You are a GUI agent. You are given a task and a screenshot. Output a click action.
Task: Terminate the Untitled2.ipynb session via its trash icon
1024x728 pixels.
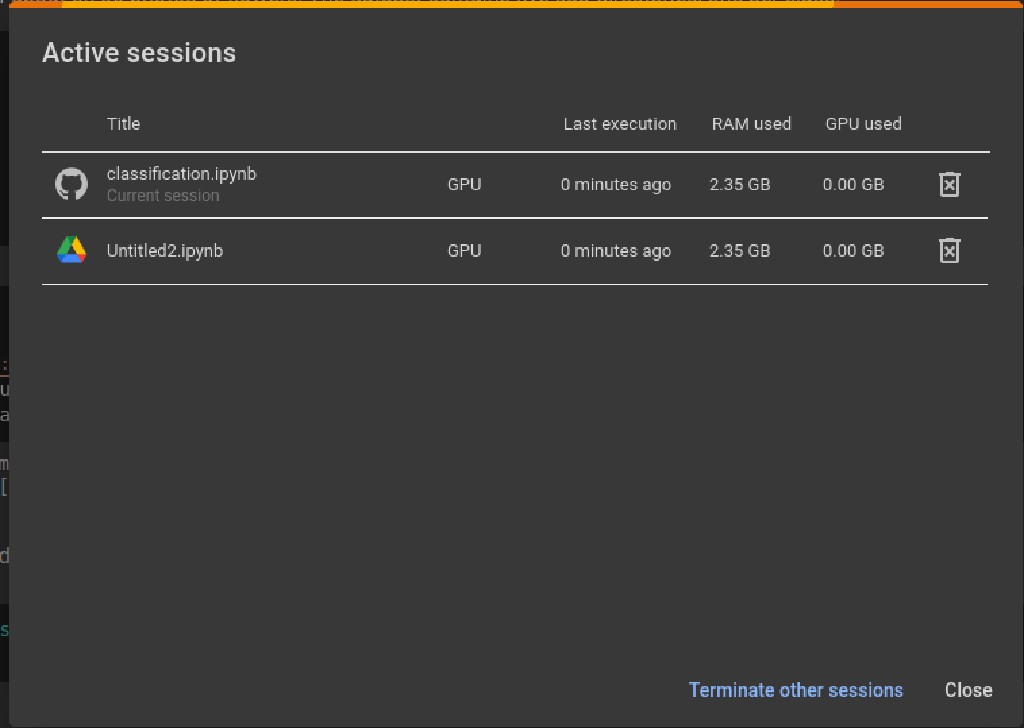[x=948, y=250]
